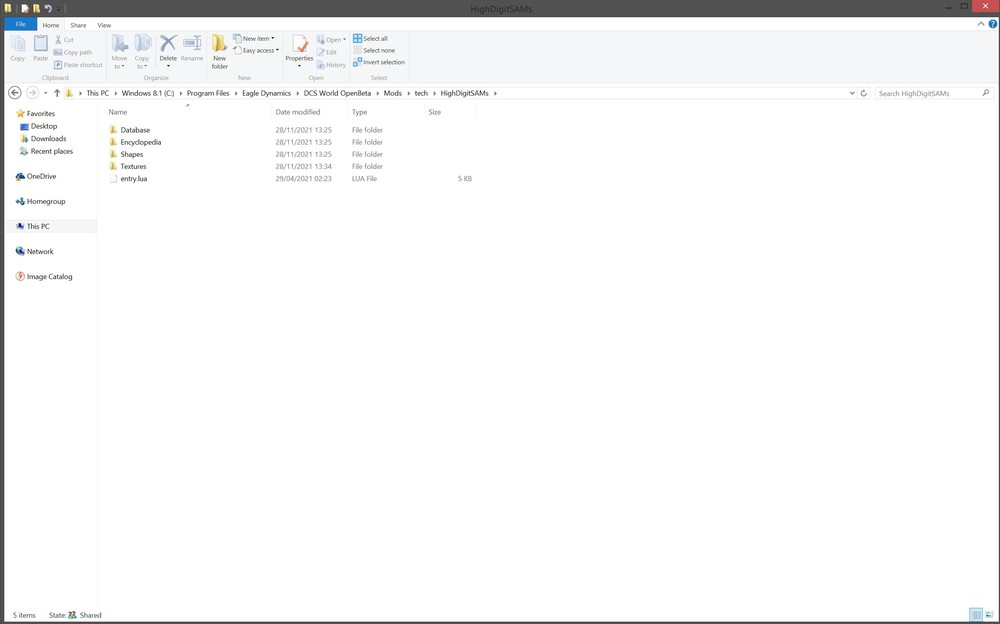Click the Properties checkmark icon
Image resolution: width=1000 pixels, height=624 pixels.
[x=300, y=43]
